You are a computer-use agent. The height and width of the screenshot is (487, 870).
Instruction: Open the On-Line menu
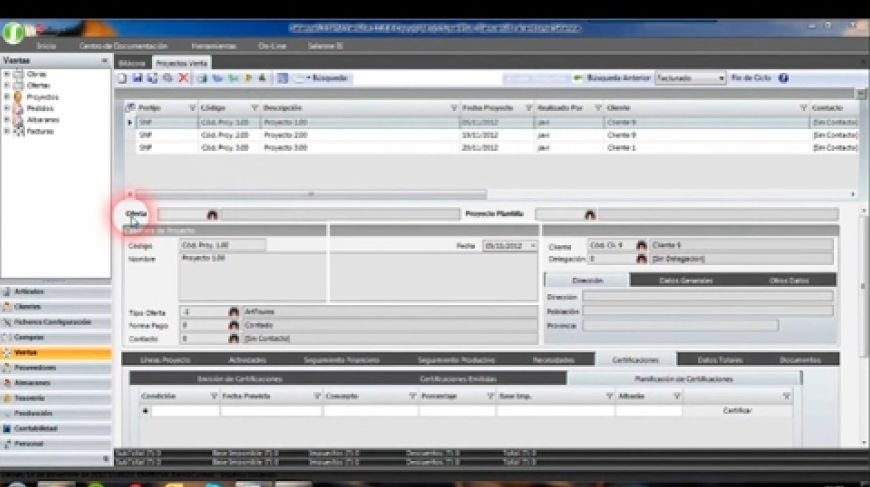click(x=272, y=46)
